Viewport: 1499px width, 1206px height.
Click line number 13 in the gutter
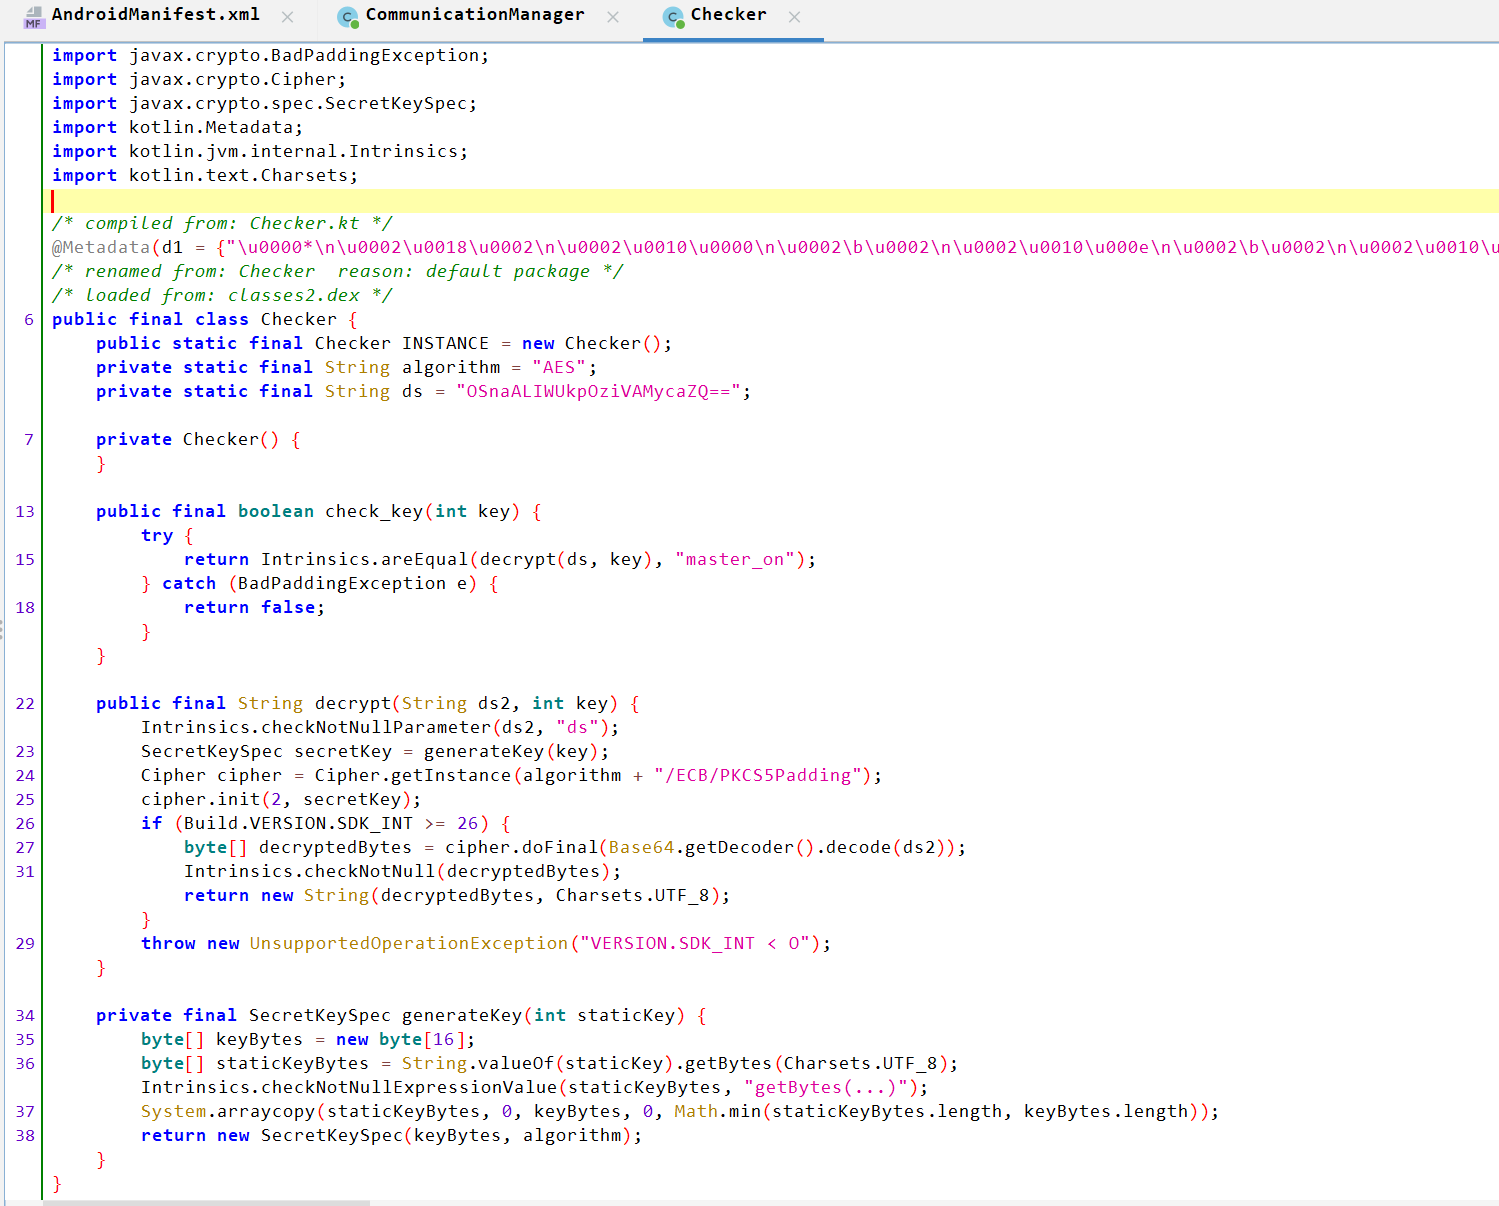click(25, 511)
